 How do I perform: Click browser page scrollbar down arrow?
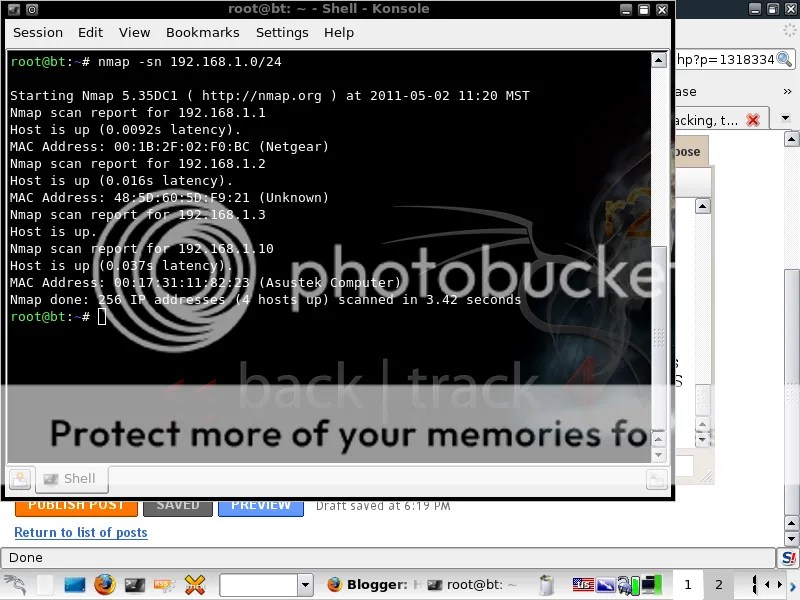tap(791, 538)
